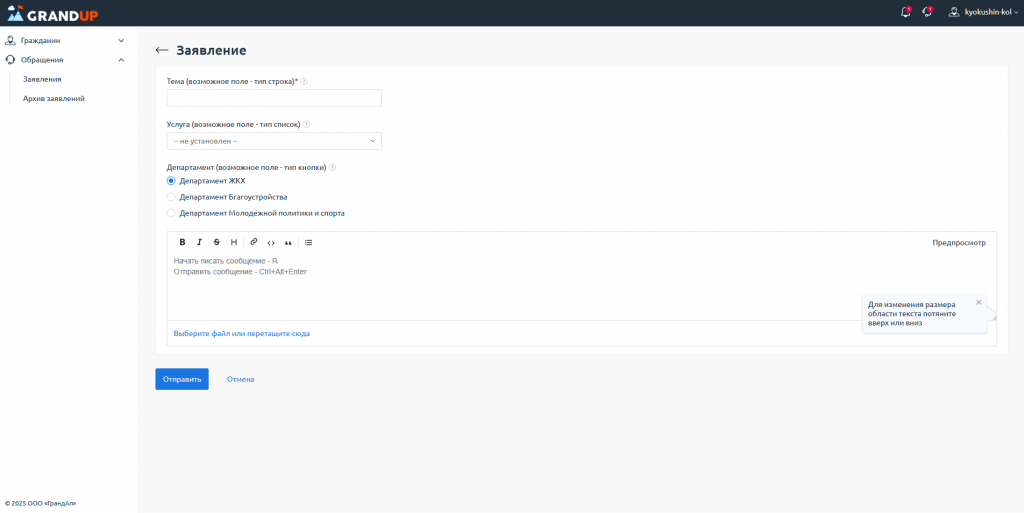1024x513 pixels.
Task: Insert a blockquote using the quote icon
Action: [288, 242]
